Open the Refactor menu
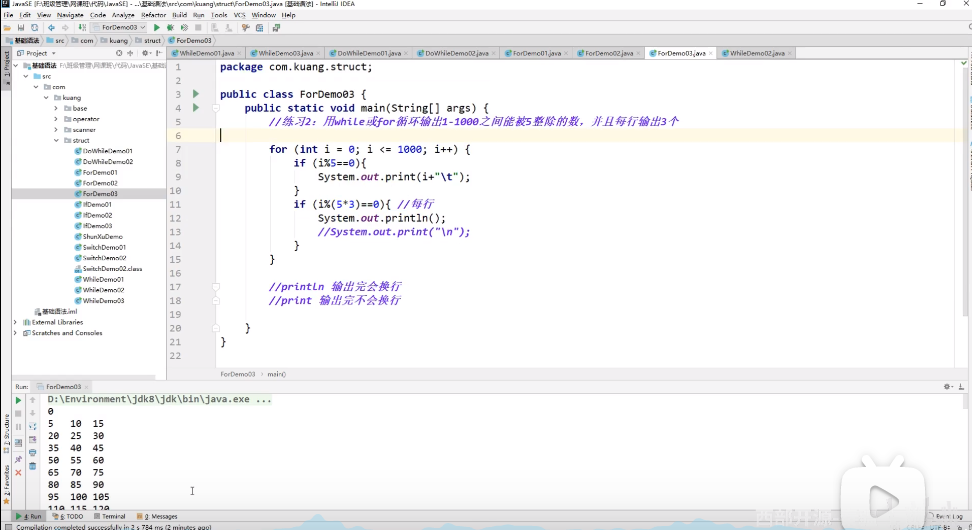 pyautogui.click(x=153, y=15)
